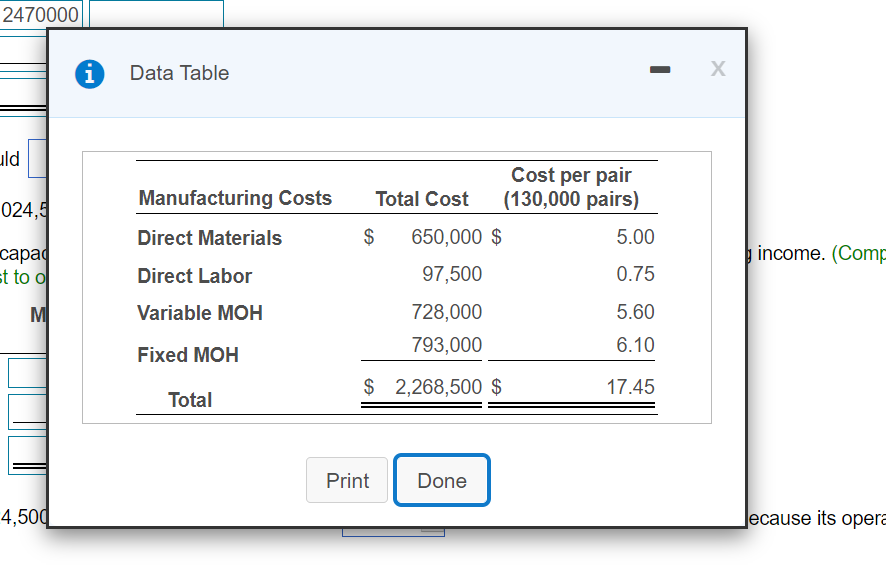The width and height of the screenshot is (886, 568).
Task: Click the 2,268,500 grand total value
Action: pos(438,387)
